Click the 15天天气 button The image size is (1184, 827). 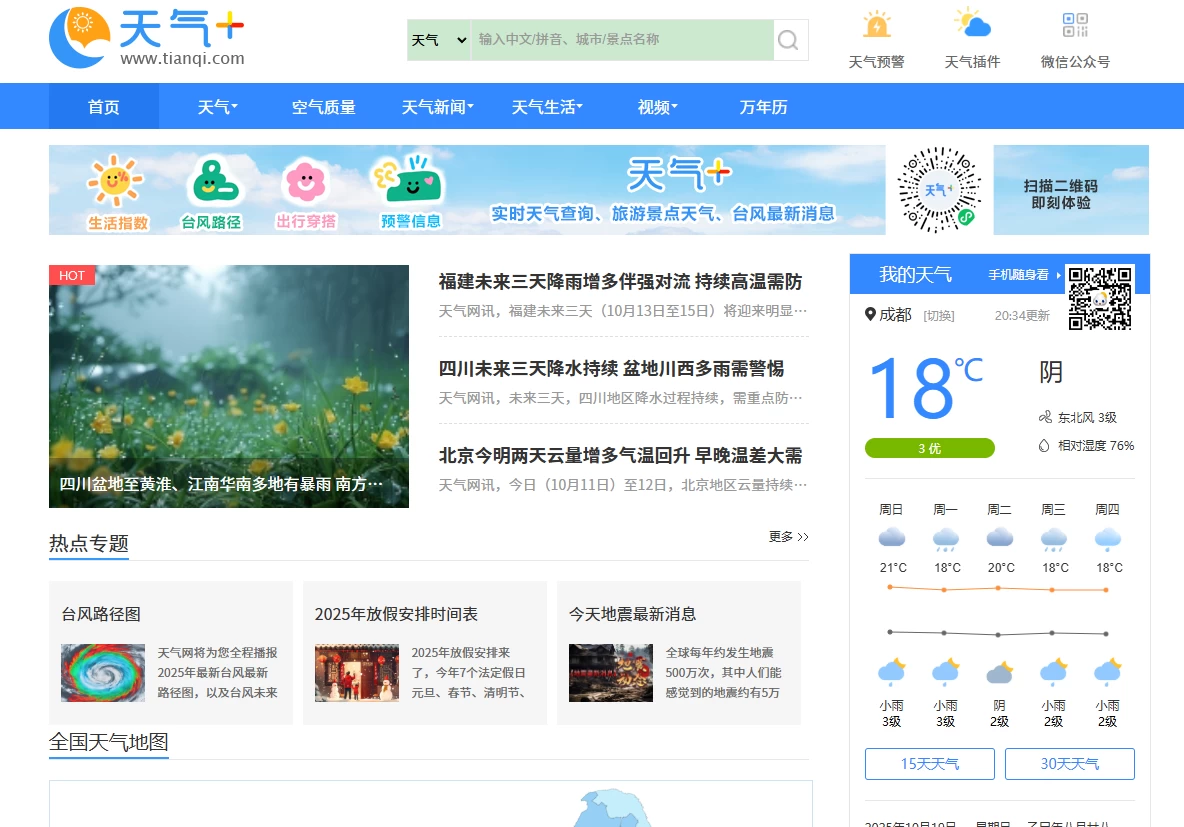[929, 764]
